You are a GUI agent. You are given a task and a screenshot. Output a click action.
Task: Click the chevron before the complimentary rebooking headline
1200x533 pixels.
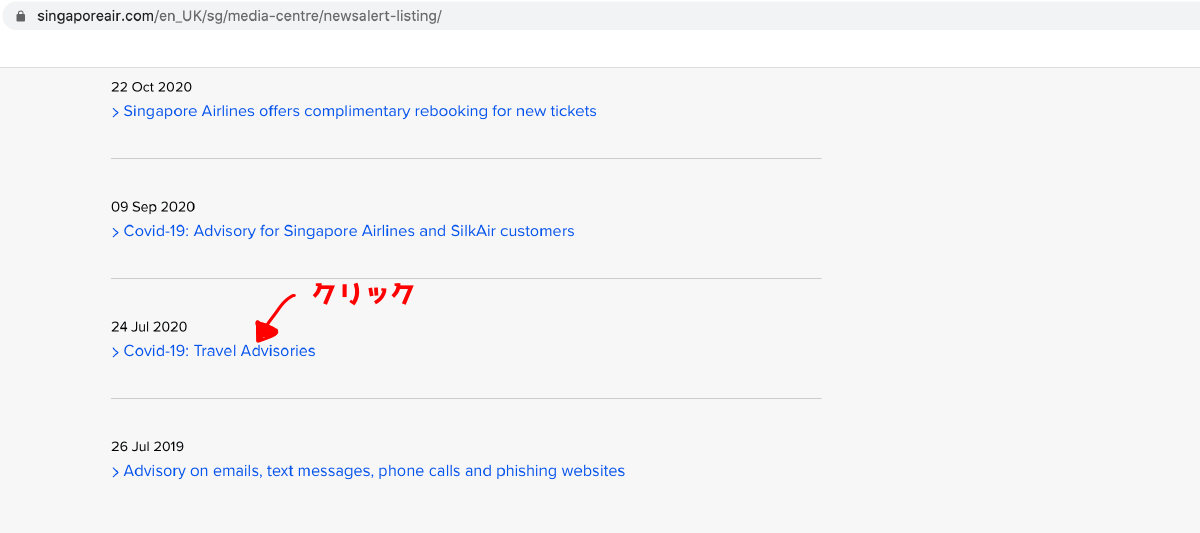(115, 113)
